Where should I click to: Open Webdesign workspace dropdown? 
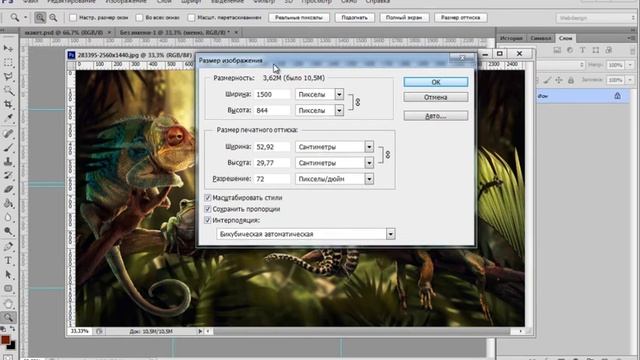point(596,18)
